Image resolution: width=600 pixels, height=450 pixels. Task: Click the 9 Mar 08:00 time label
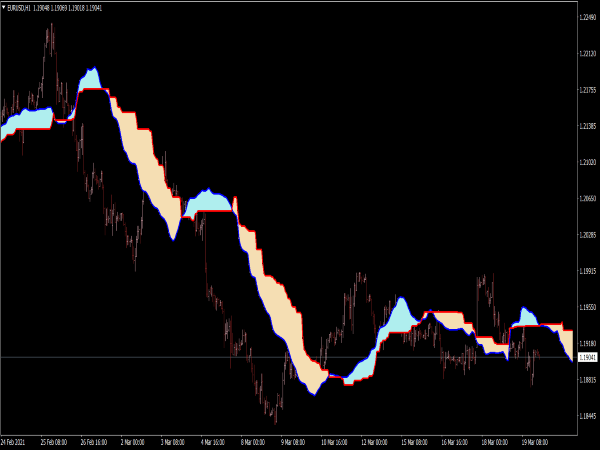[291, 441]
